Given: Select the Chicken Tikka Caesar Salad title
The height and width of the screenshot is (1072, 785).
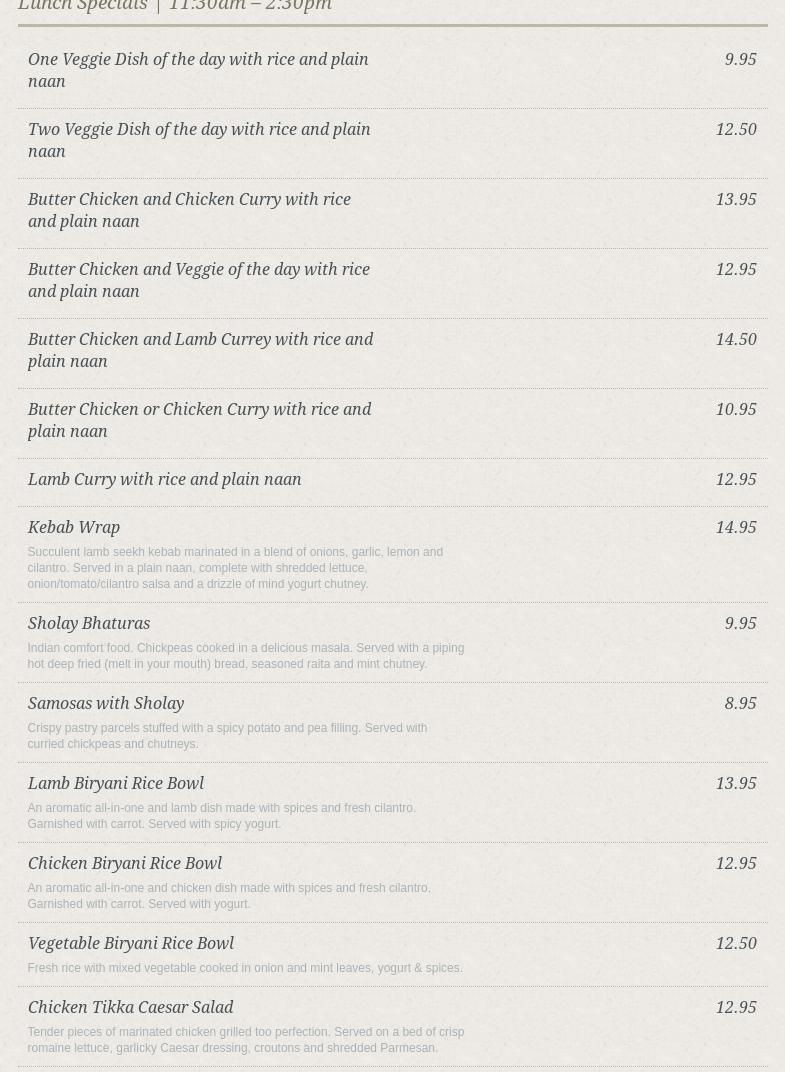Looking at the screenshot, I should coord(130,1008).
